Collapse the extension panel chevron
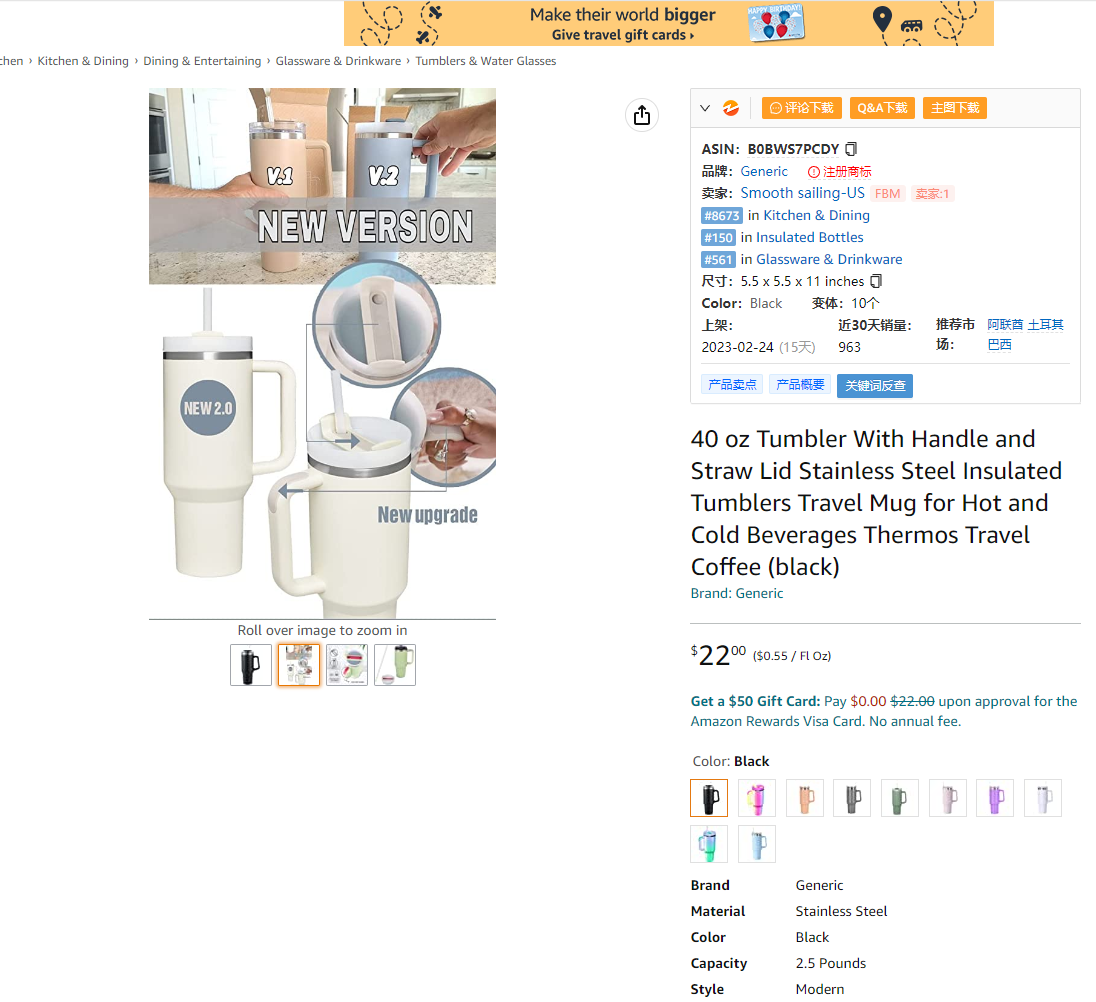1096x1002 pixels. coord(705,108)
